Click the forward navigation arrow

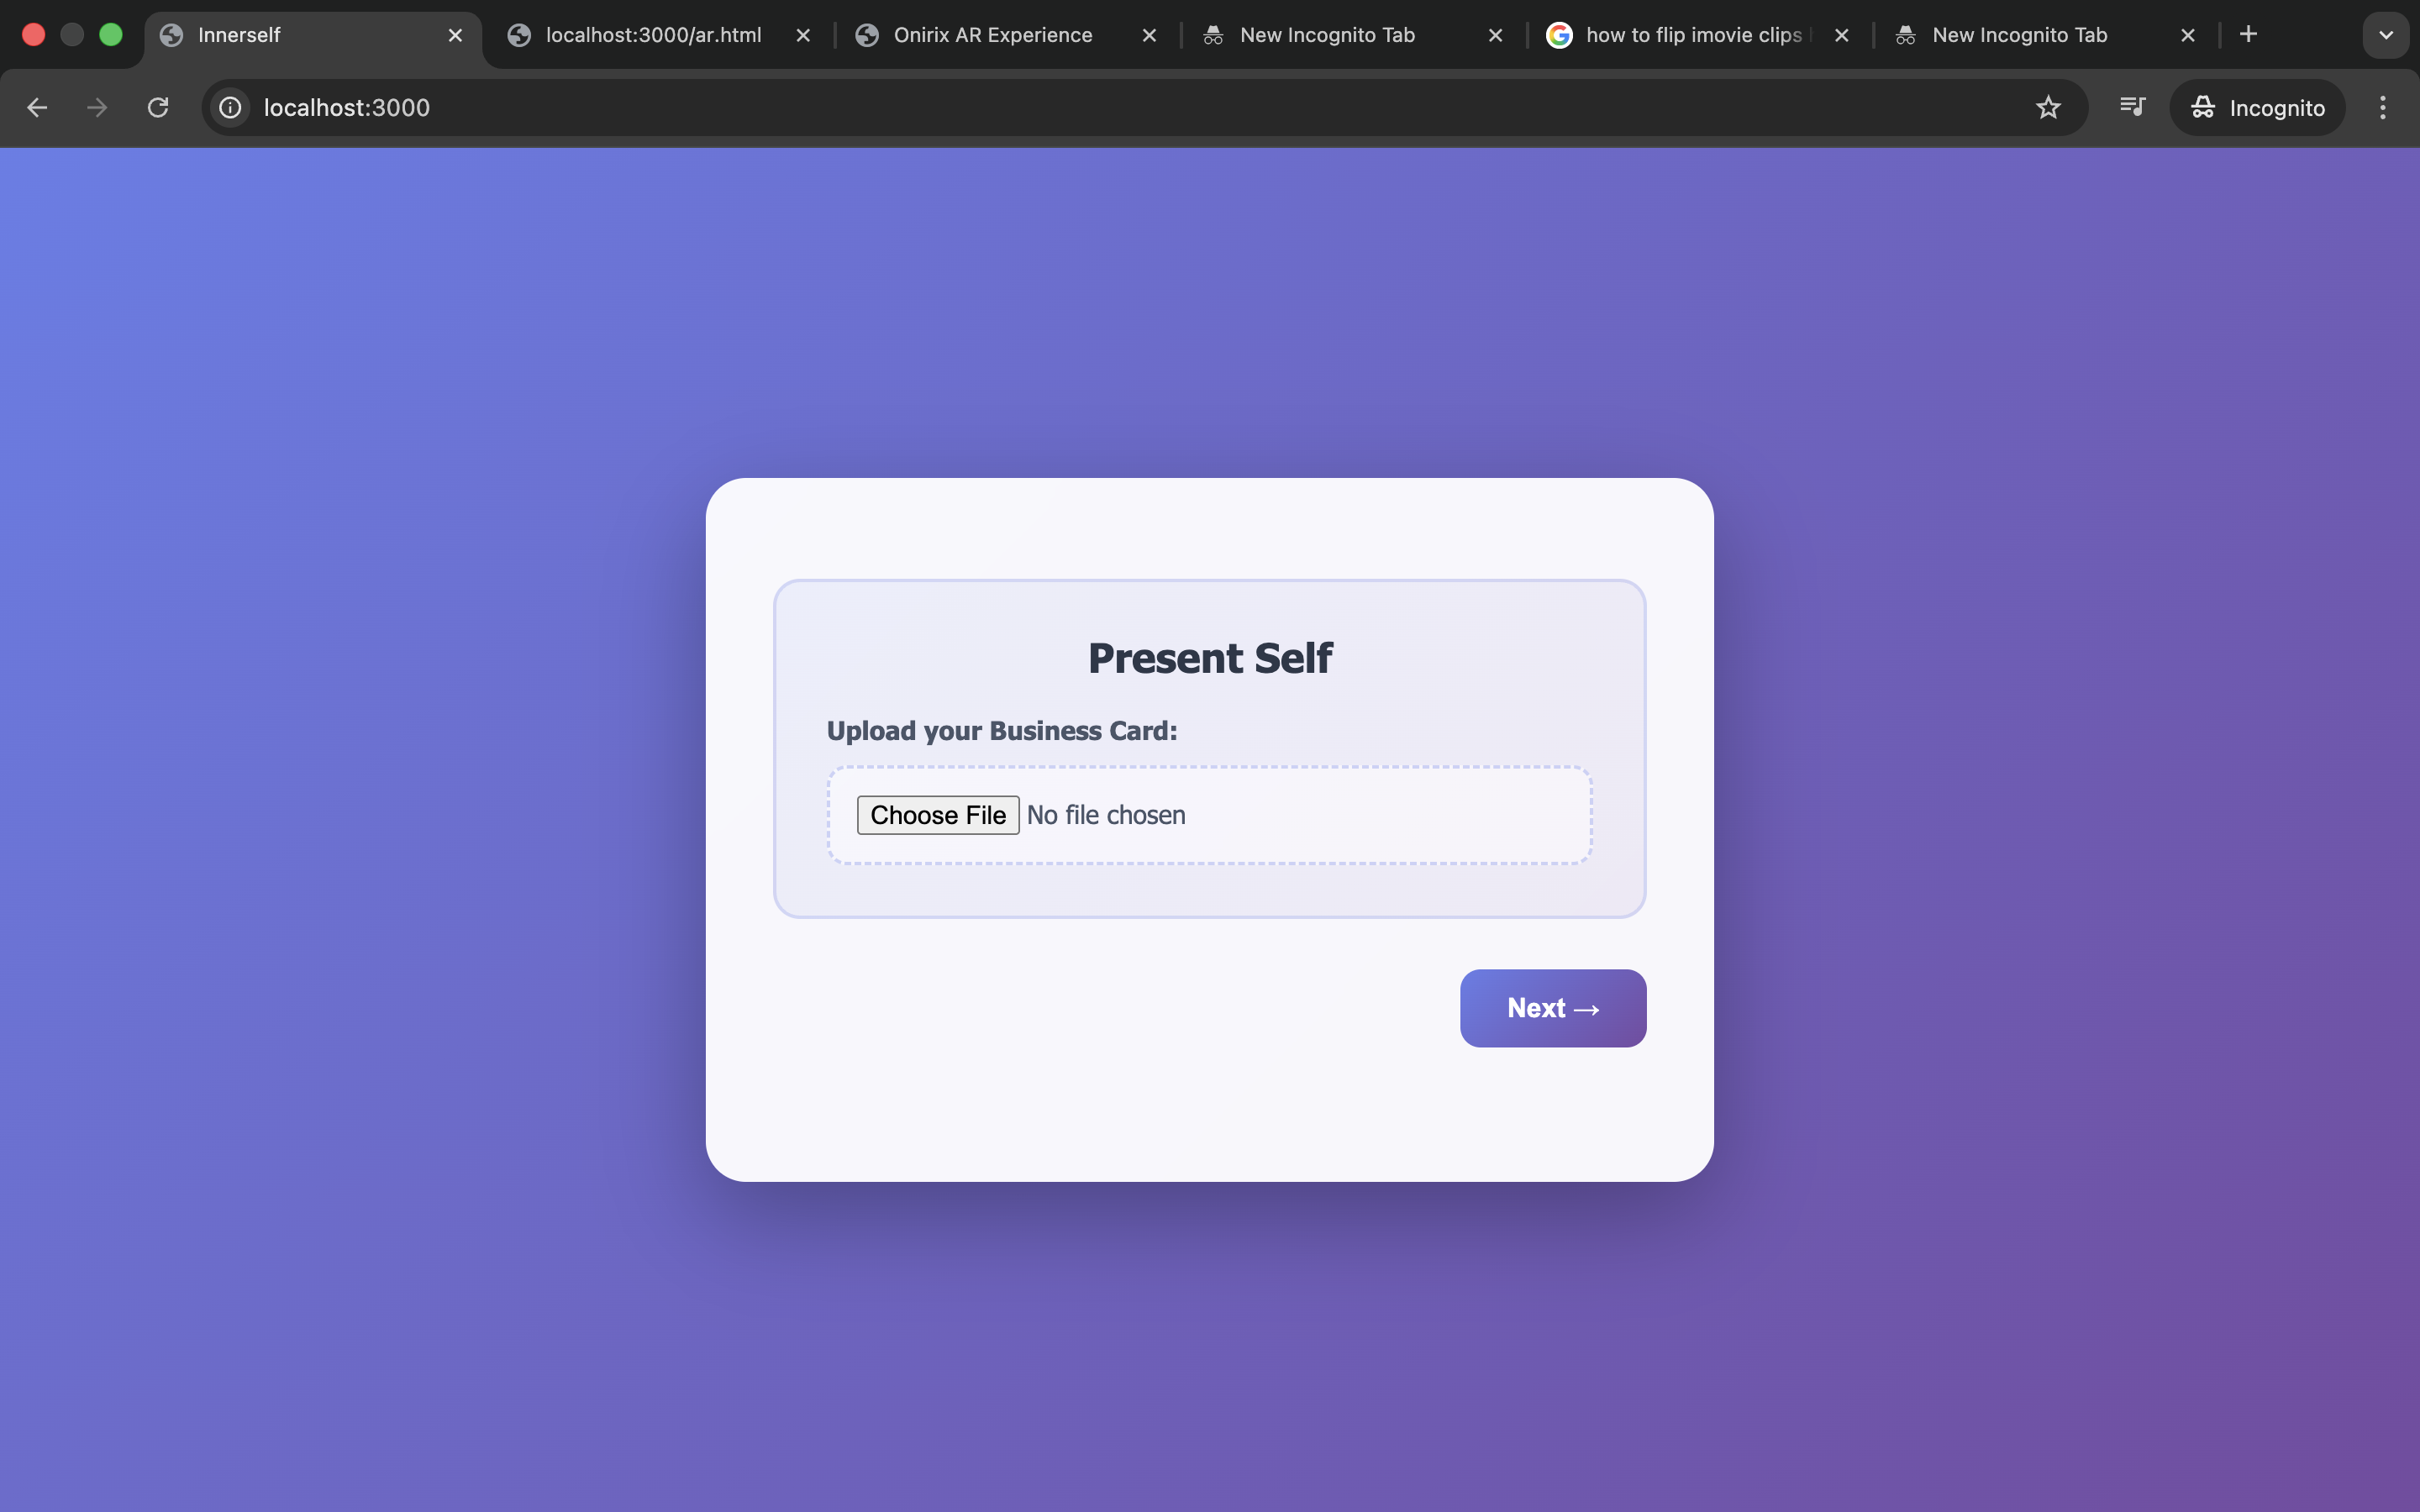(x=97, y=107)
